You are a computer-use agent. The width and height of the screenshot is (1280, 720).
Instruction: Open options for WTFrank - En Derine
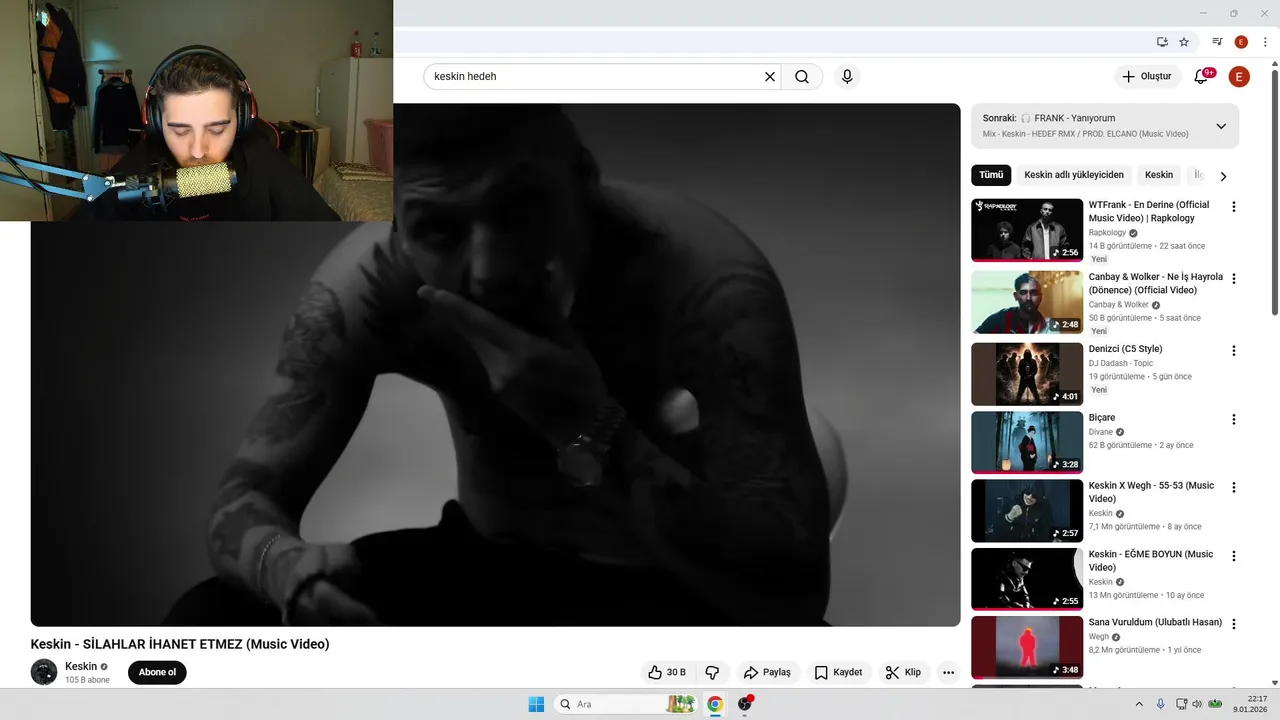click(1233, 207)
